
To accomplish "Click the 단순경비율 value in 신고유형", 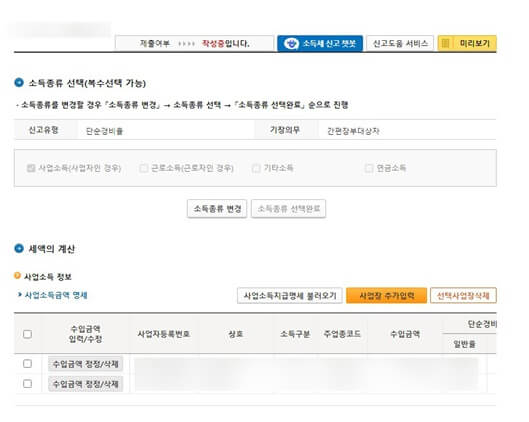I will tap(104, 131).
